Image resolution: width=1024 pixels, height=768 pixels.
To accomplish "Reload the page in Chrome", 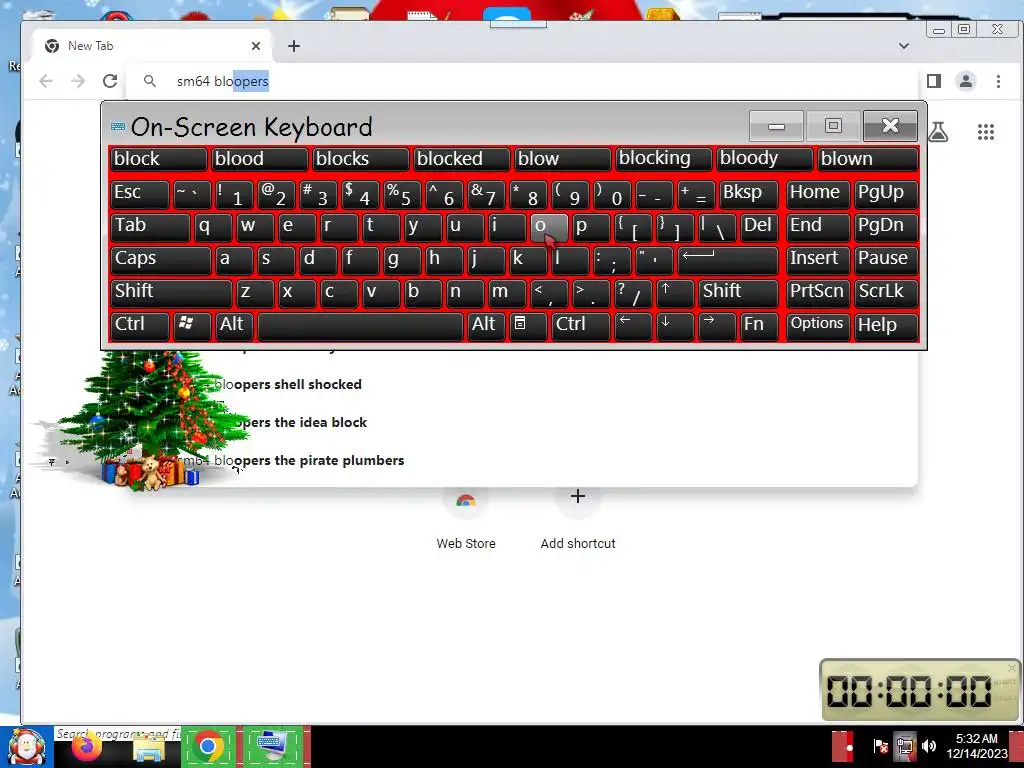I will 110,81.
